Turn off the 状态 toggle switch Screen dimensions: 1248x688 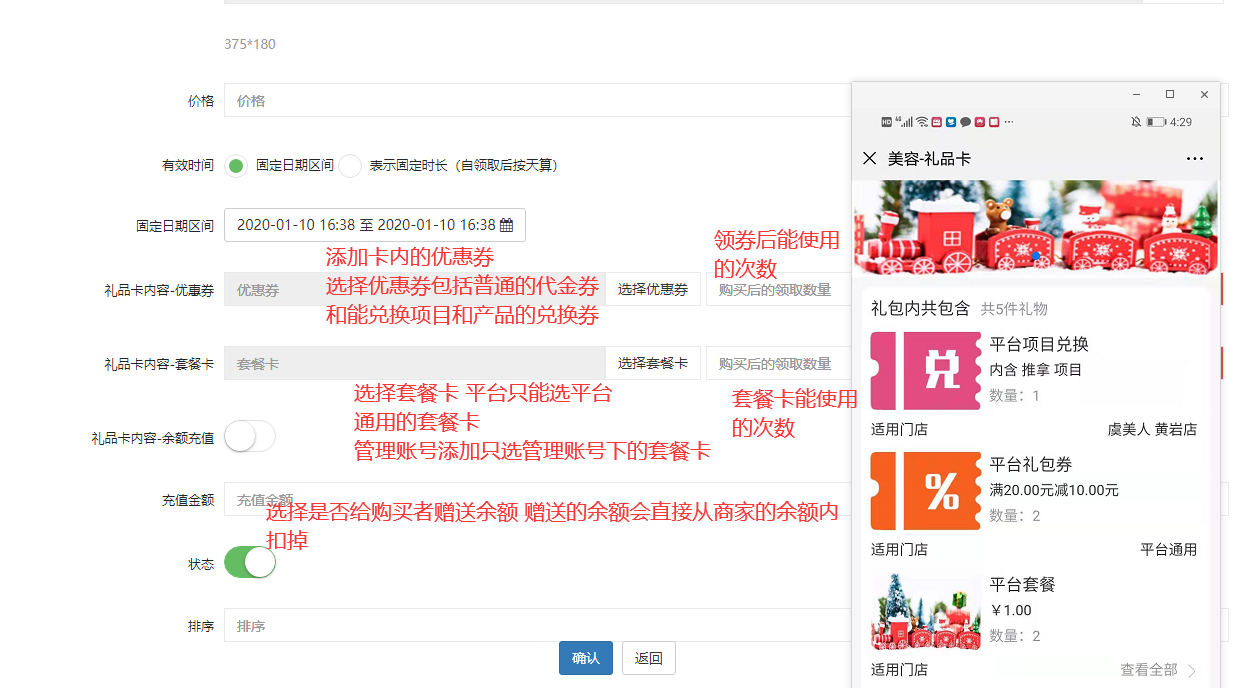point(249,563)
